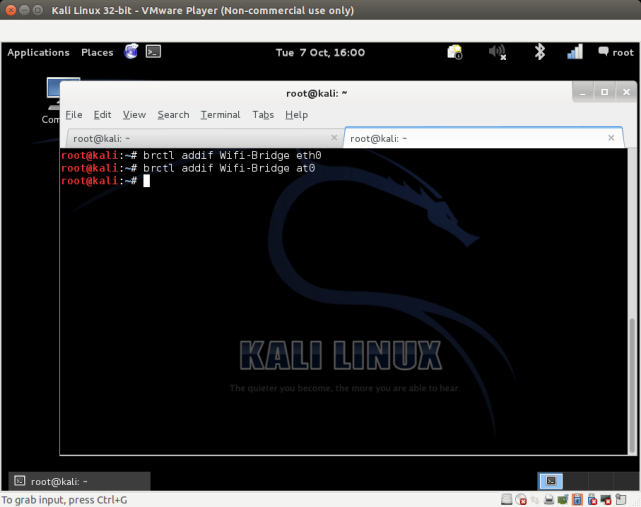The height and width of the screenshot is (507, 641).
Task: Click the update notification icon in the panel
Action: pyautogui.click(x=455, y=52)
